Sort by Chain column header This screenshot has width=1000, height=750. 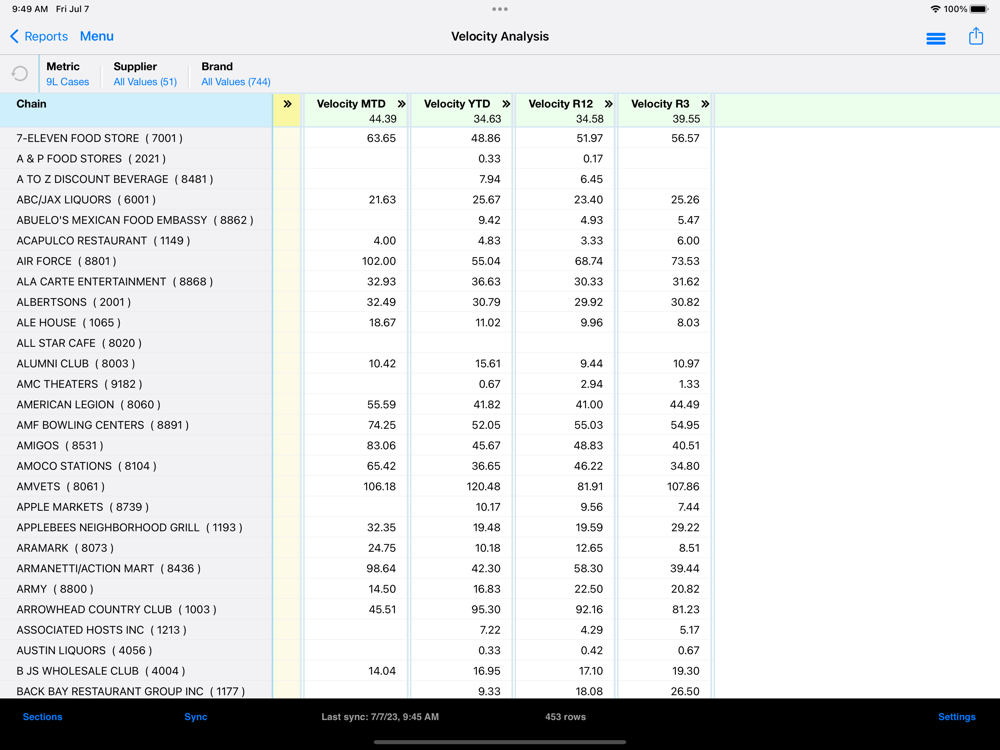pyautogui.click(x=31, y=104)
